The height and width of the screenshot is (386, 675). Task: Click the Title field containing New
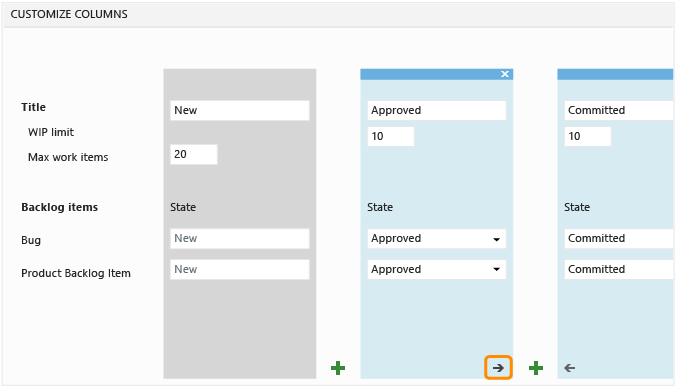(240, 110)
